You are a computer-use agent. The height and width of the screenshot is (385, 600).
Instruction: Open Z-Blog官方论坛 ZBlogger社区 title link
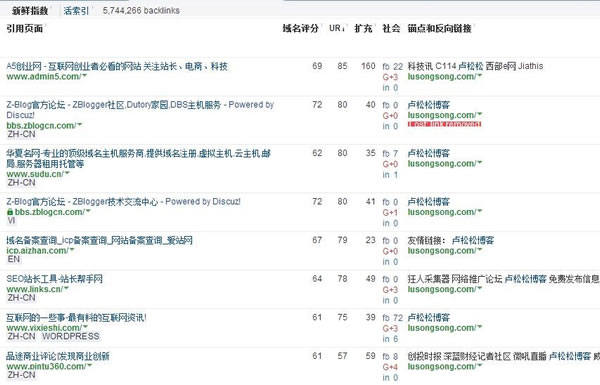[140, 110]
